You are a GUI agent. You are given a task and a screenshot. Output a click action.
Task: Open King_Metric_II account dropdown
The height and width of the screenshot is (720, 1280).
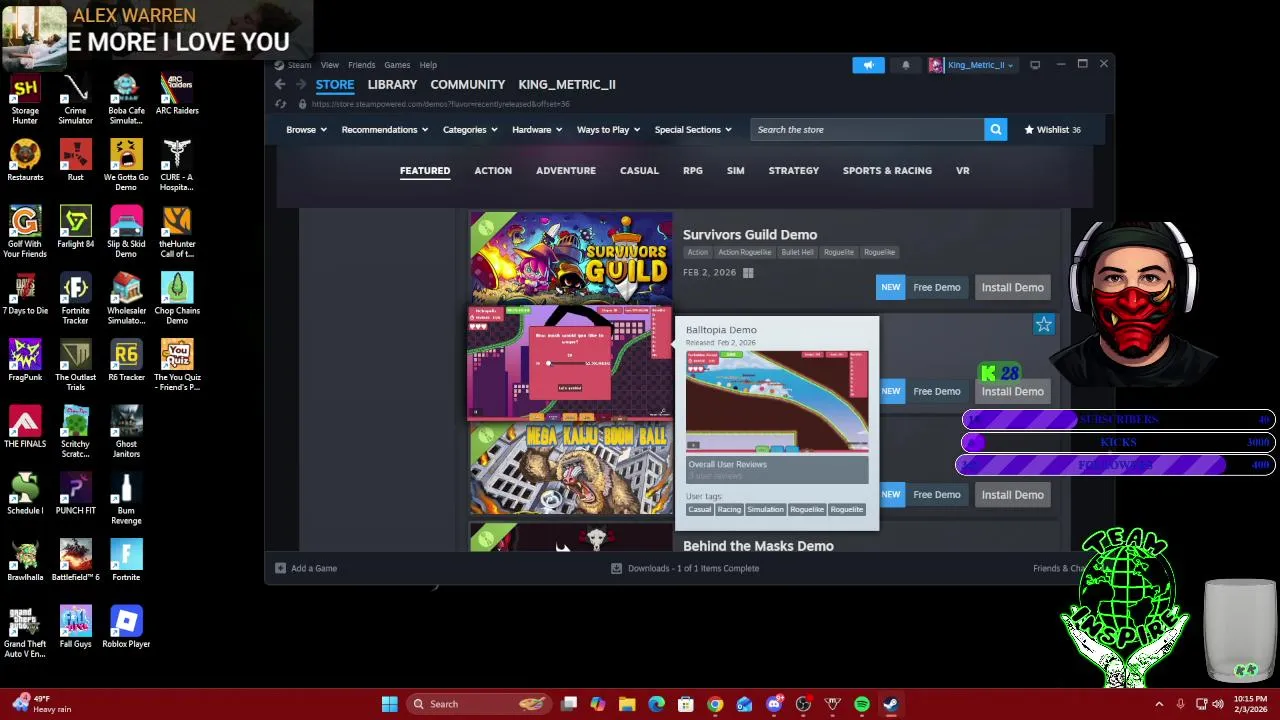(x=972, y=65)
